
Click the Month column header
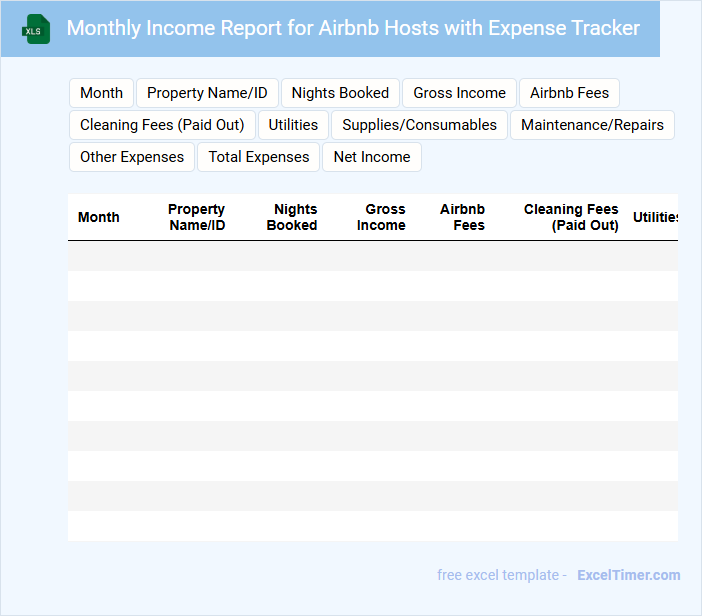pyautogui.click(x=99, y=217)
